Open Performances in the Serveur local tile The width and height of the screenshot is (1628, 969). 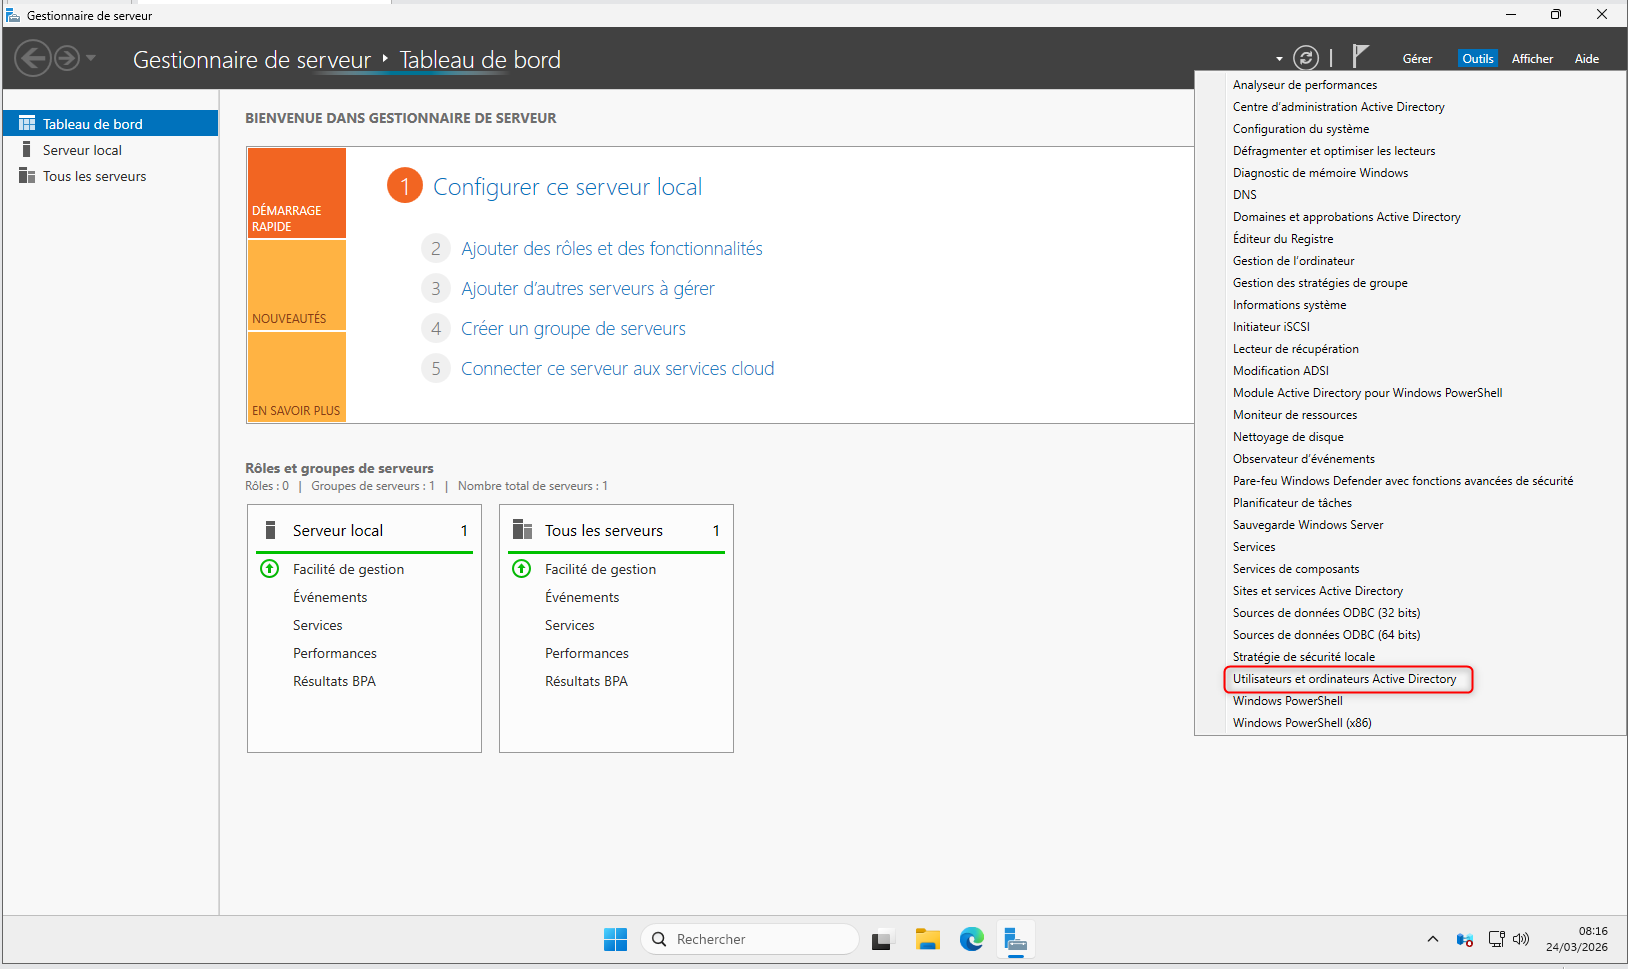coord(335,653)
